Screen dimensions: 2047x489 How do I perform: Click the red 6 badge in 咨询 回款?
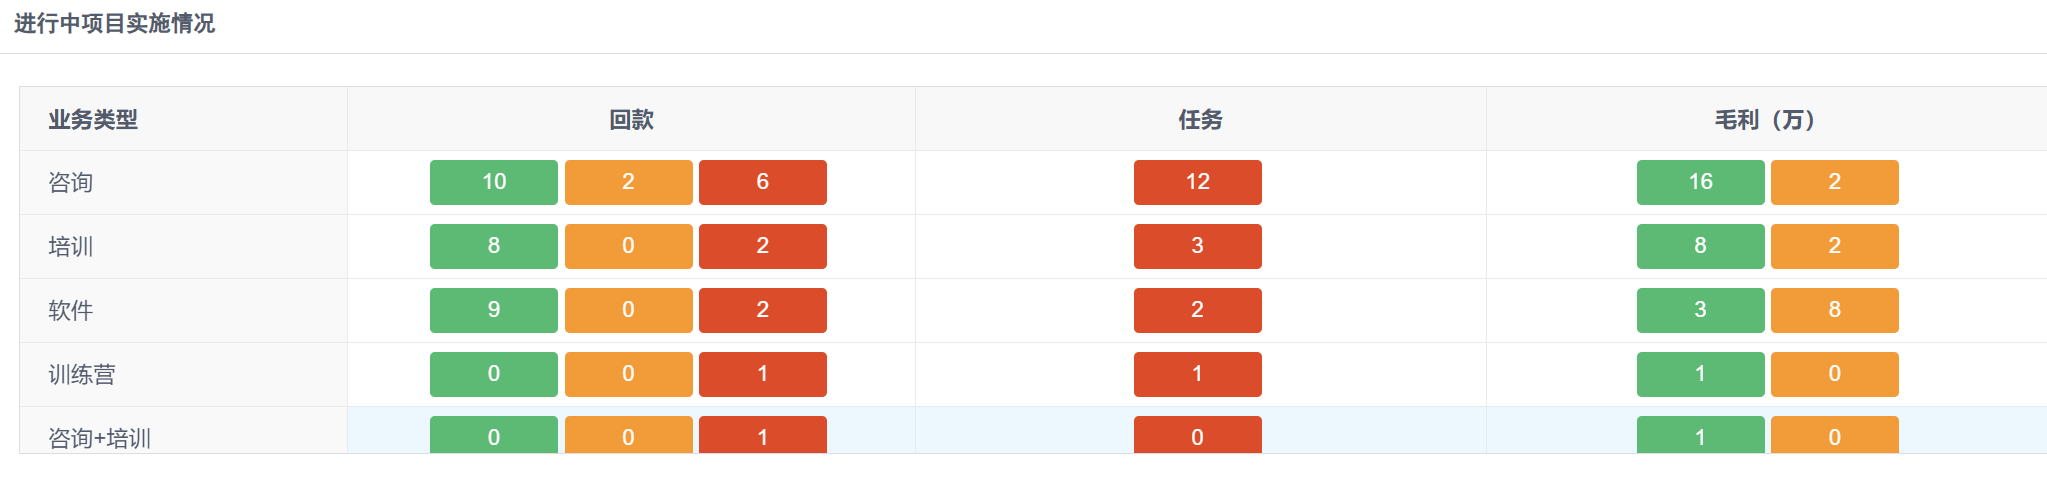pyautogui.click(x=763, y=182)
